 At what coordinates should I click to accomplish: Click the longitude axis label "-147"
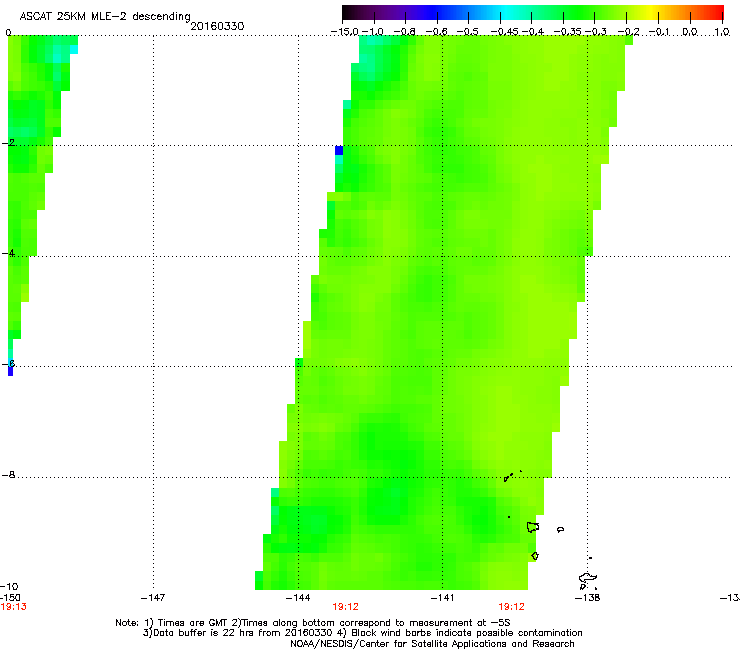(x=153, y=598)
